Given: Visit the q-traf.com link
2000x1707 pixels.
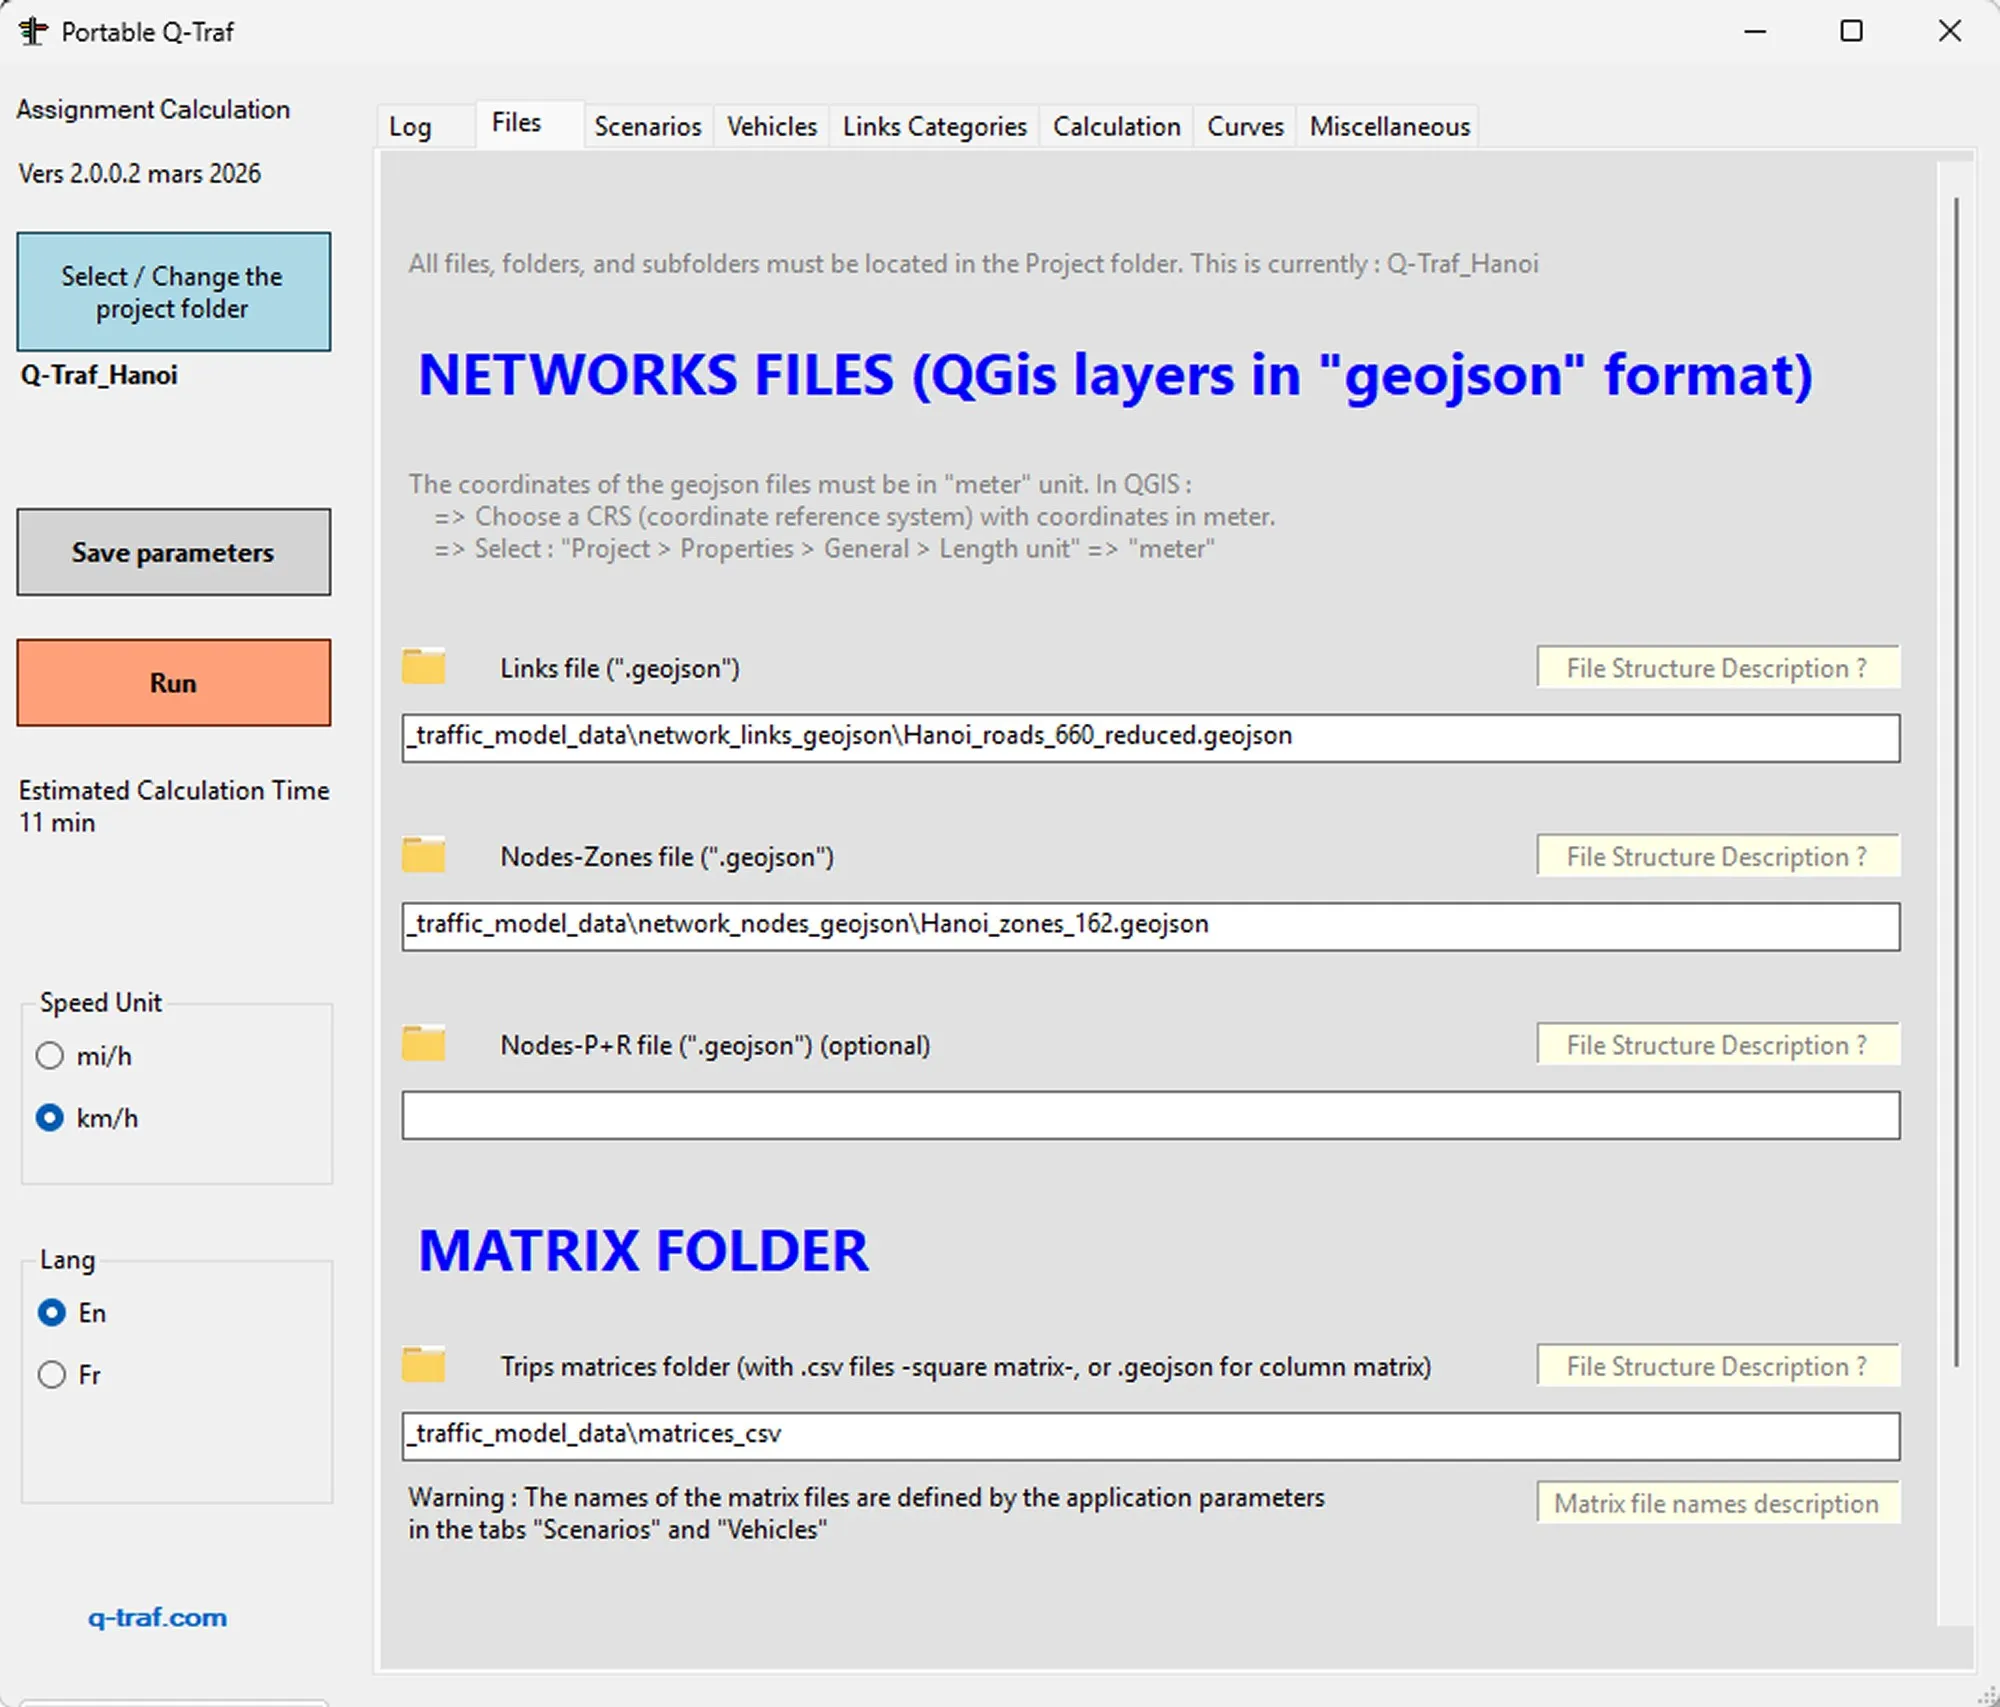Looking at the screenshot, I should pyautogui.click(x=156, y=1618).
